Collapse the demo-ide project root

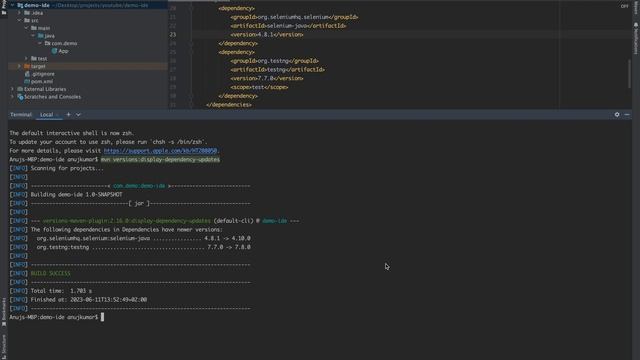[13, 5]
